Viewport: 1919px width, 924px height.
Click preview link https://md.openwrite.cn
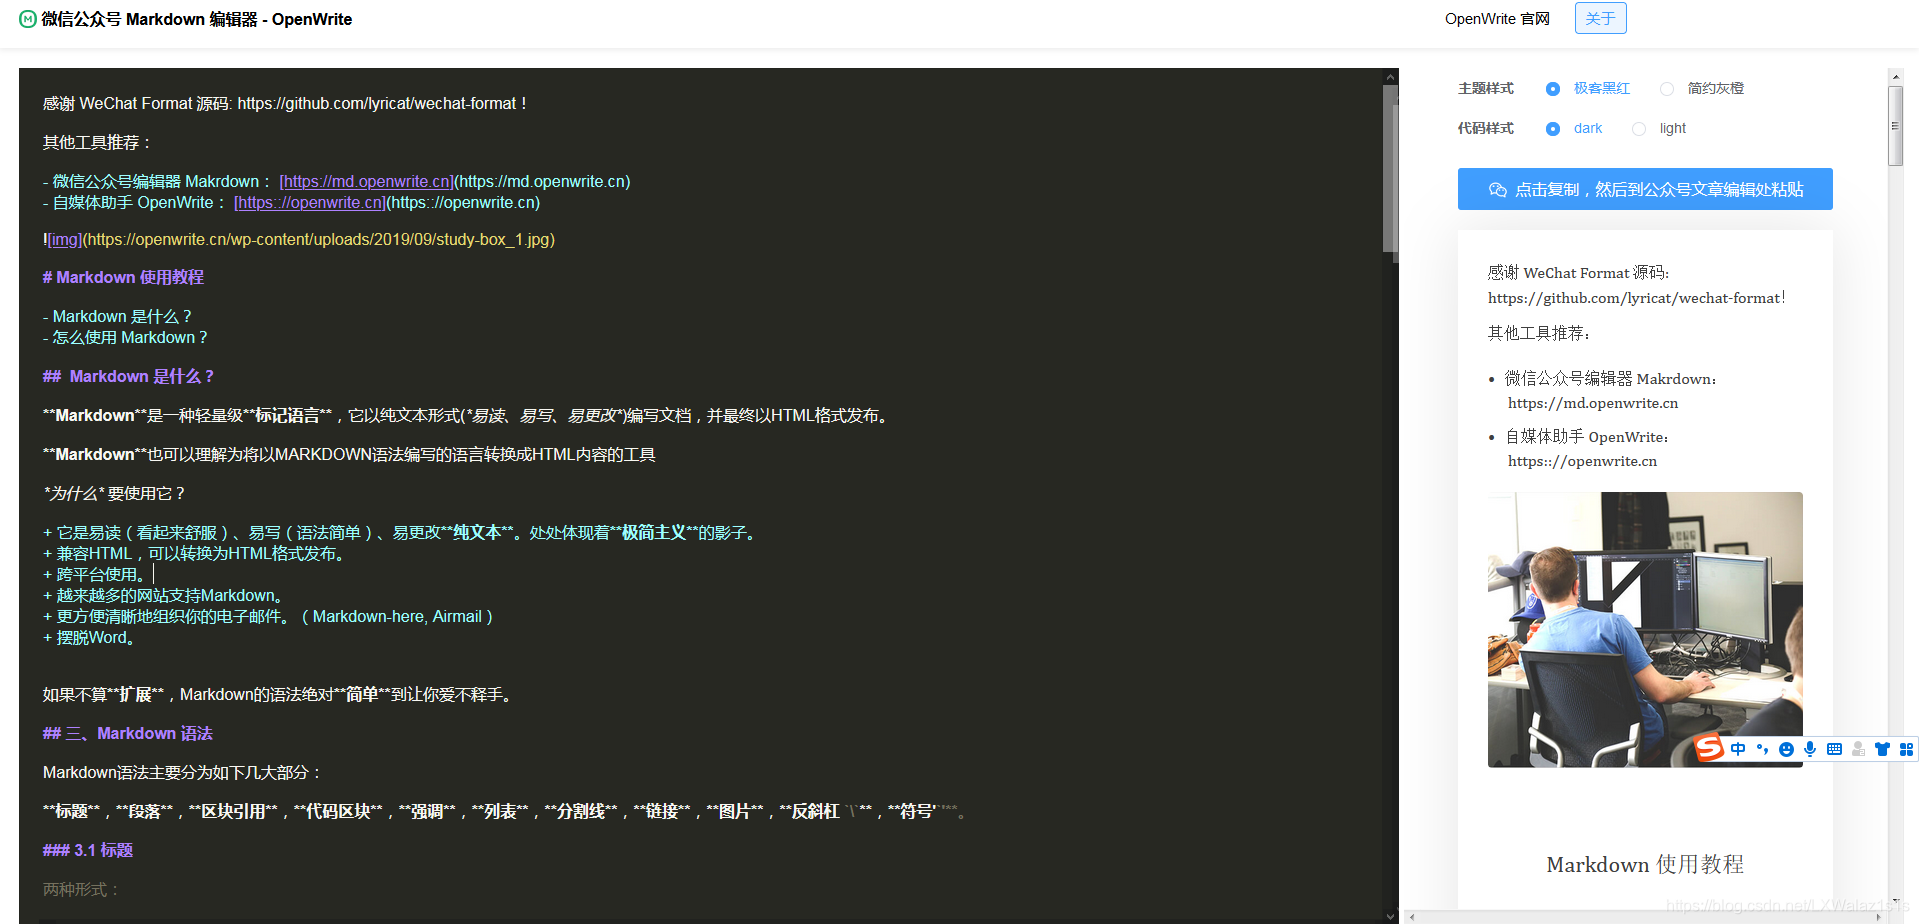pyautogui.click(x=1593, y=403)
